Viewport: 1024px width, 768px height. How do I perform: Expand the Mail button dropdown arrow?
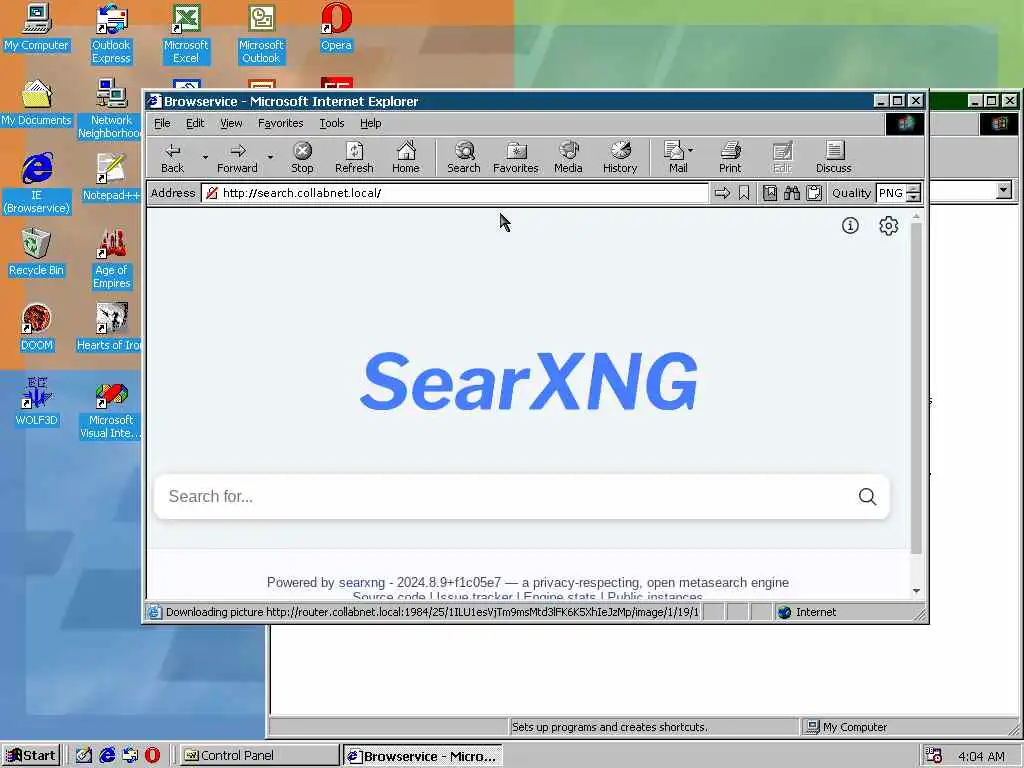[x=691, y=150]
